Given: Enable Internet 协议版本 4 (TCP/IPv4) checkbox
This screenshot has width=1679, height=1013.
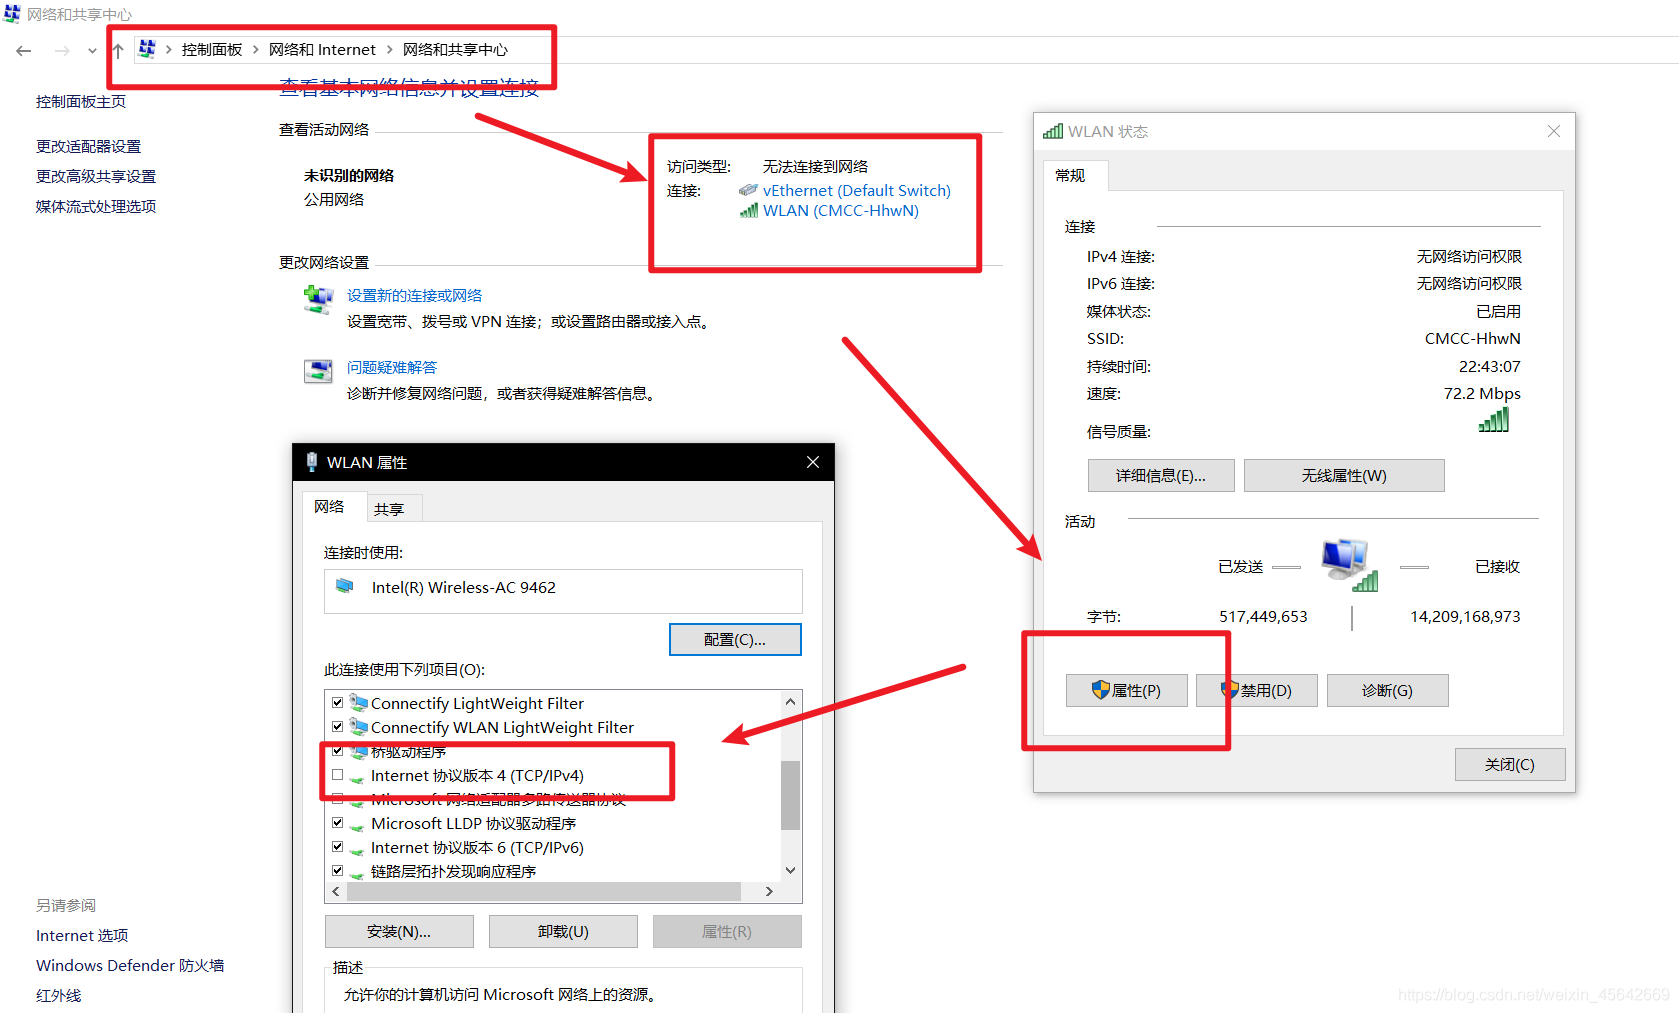Looking at the screenshot, I should [x=337, y=775].
